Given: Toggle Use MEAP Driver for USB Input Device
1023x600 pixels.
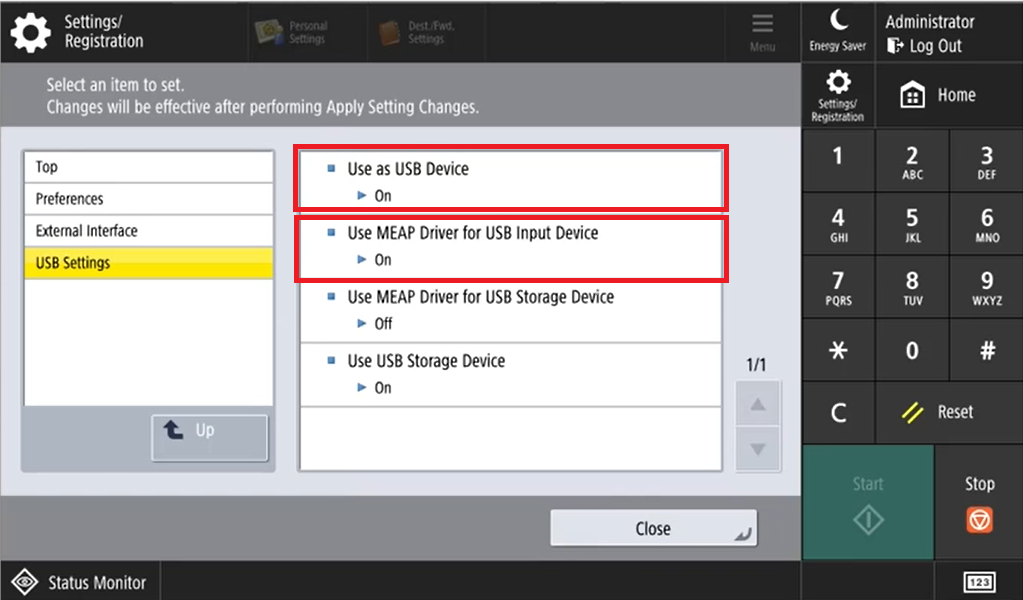Looking at the screenshot, I should [x=510, y=245].
